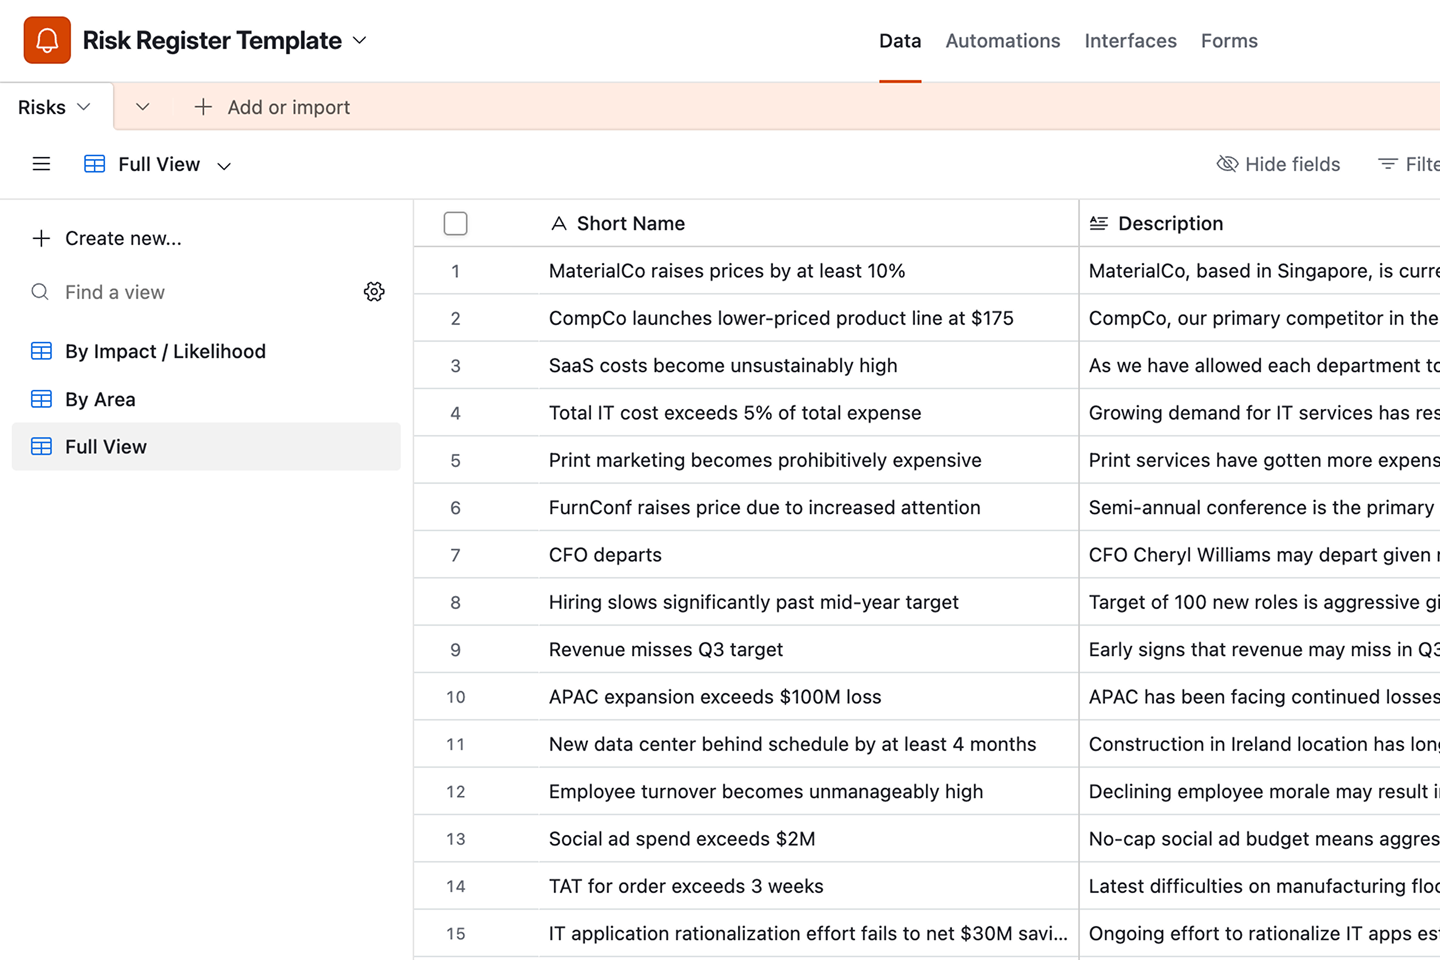
Task: Click the grid icon beside By Area
Action: [41, 399]
